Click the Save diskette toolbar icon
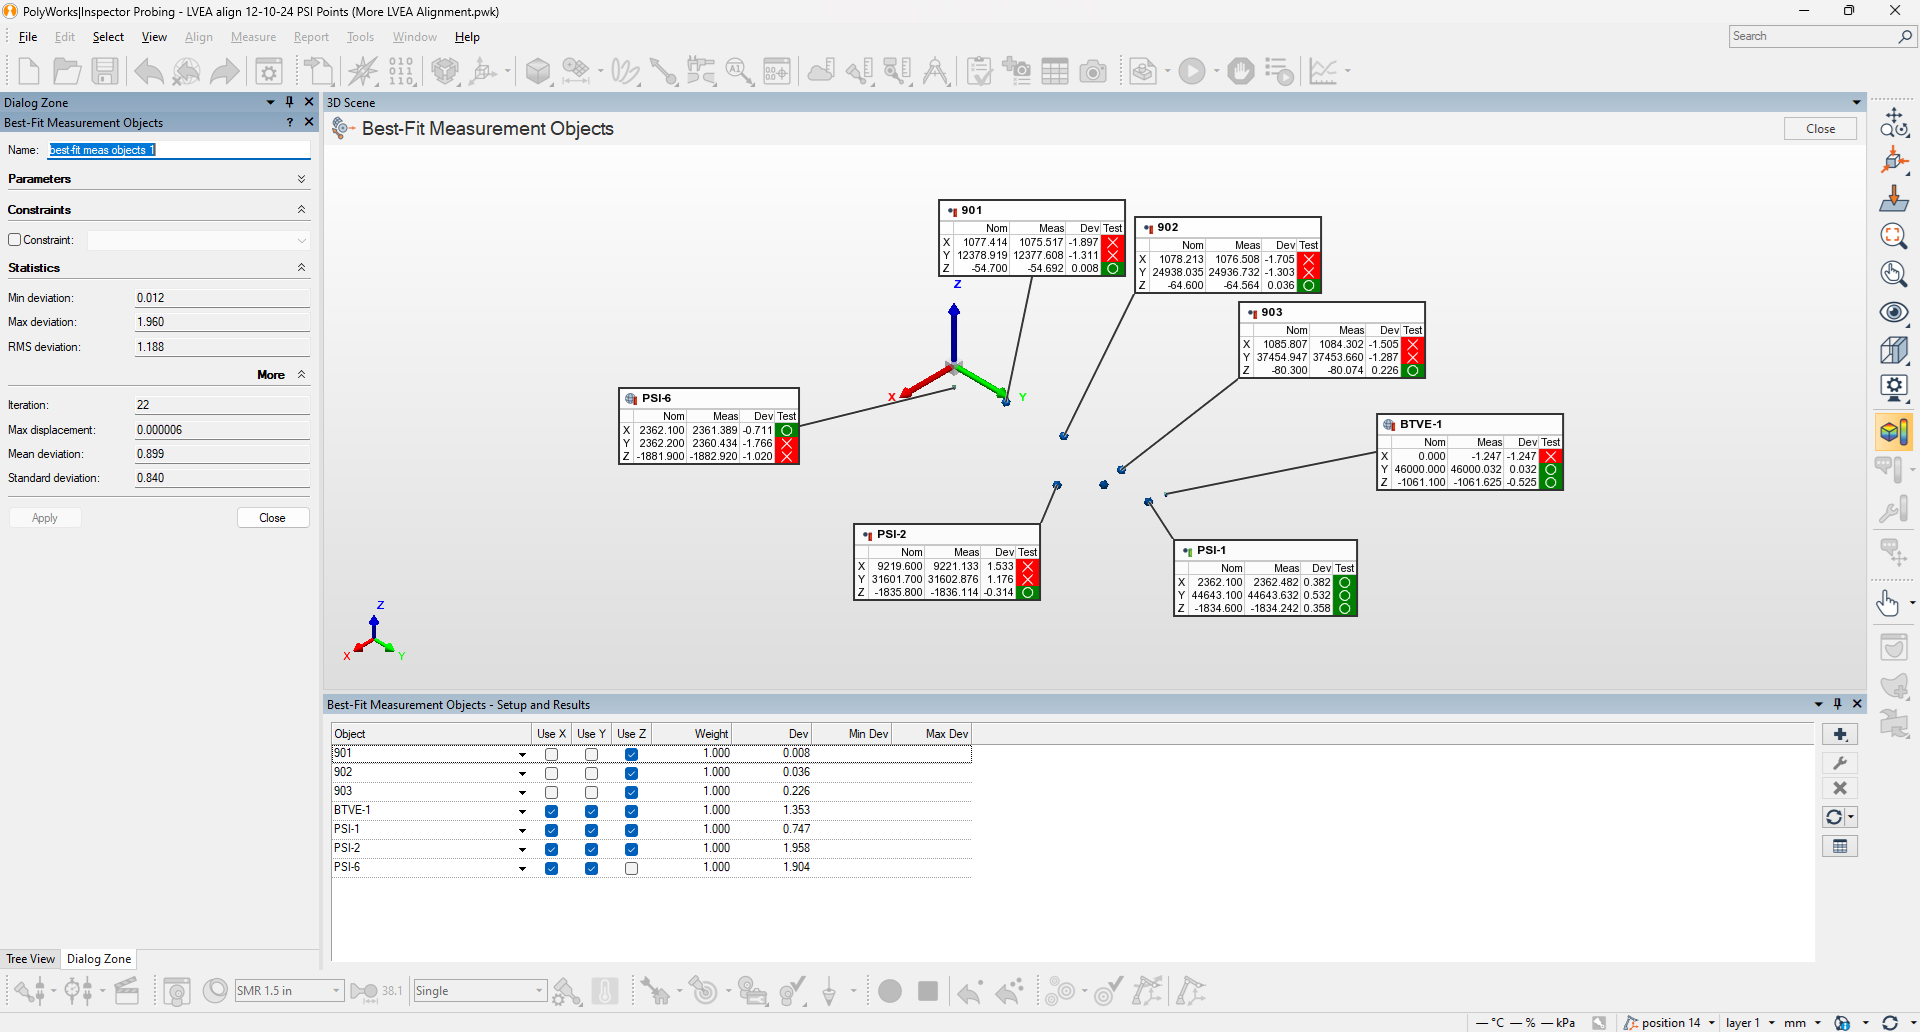Image resolution: width=1920 pixels, height=1032 pixels. point(105,71)
